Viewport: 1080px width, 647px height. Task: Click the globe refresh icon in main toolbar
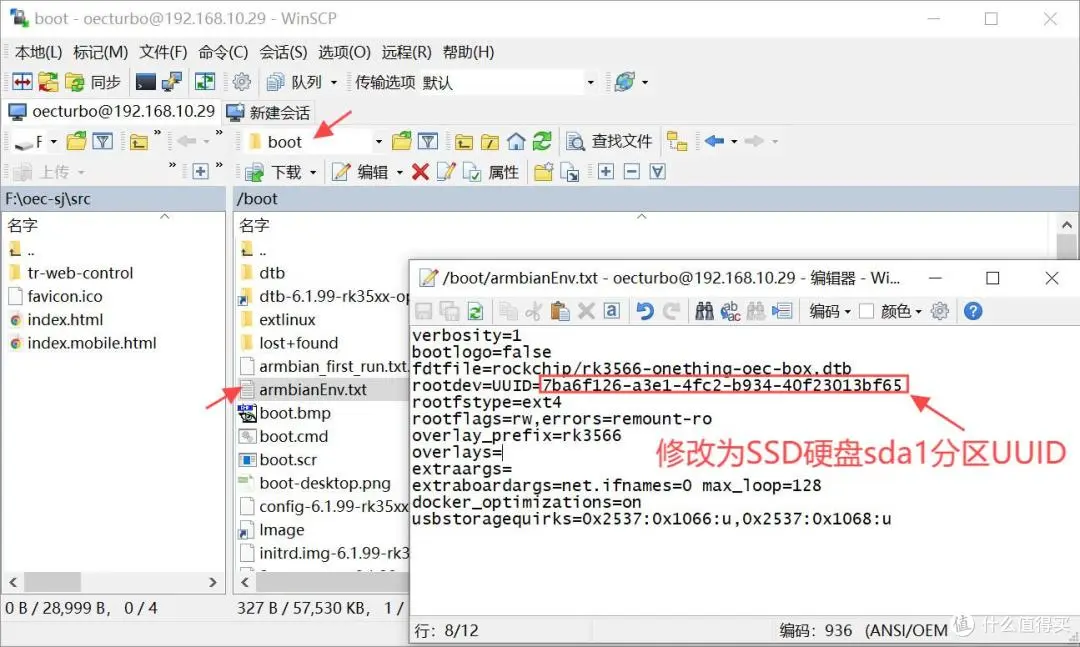pos(625,82)
